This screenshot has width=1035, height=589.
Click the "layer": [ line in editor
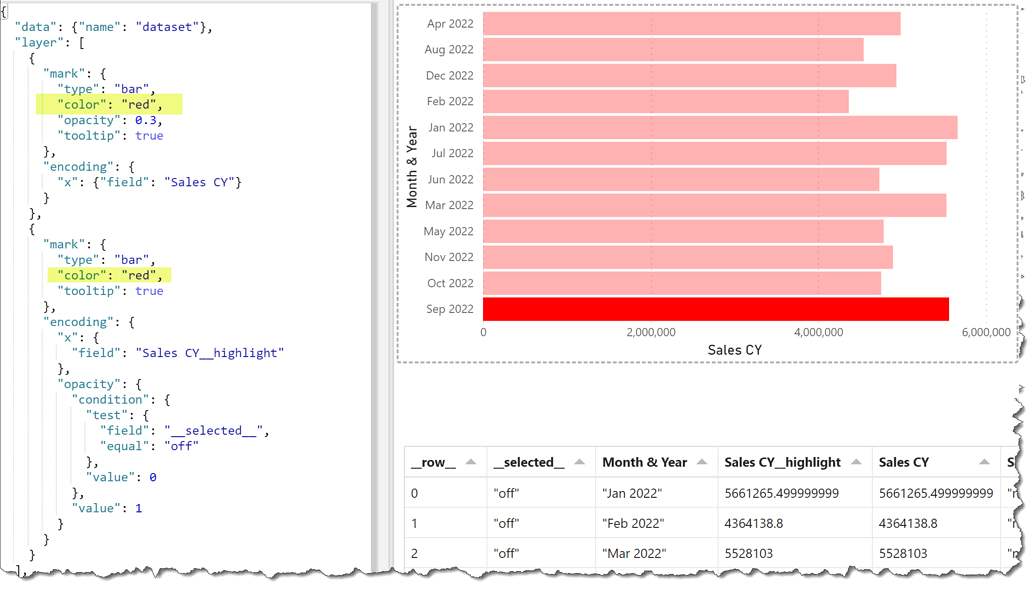click(50, 43)
